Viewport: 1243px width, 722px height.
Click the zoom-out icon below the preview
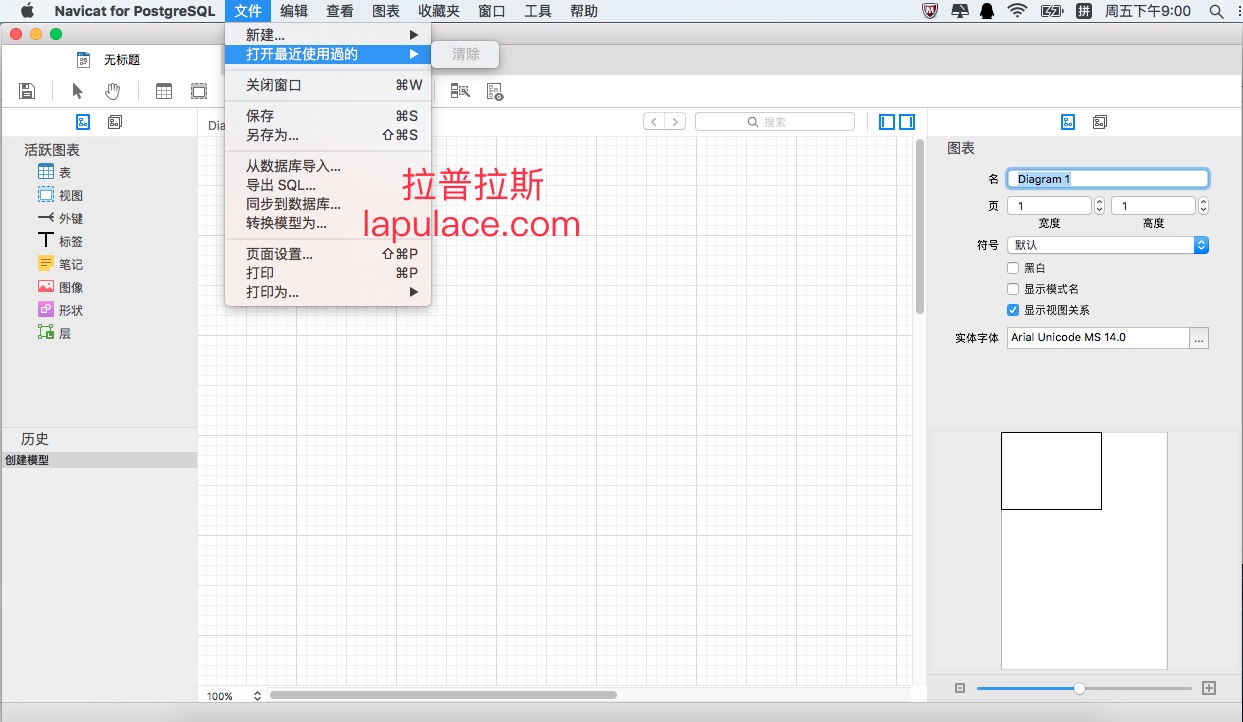(960, 688)
